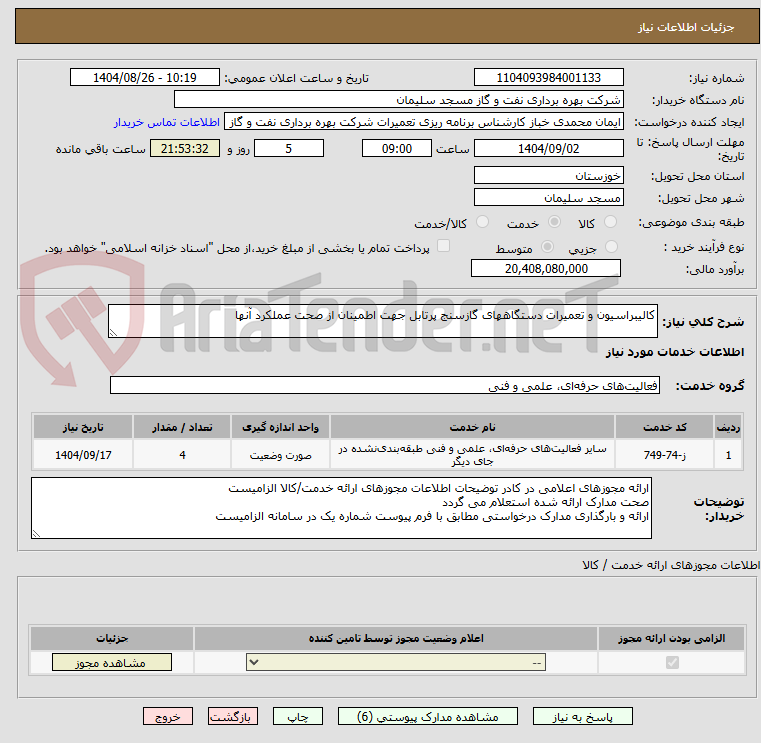
Task: Select the جزیی purchase type radio
Action: tap(611, 247)
